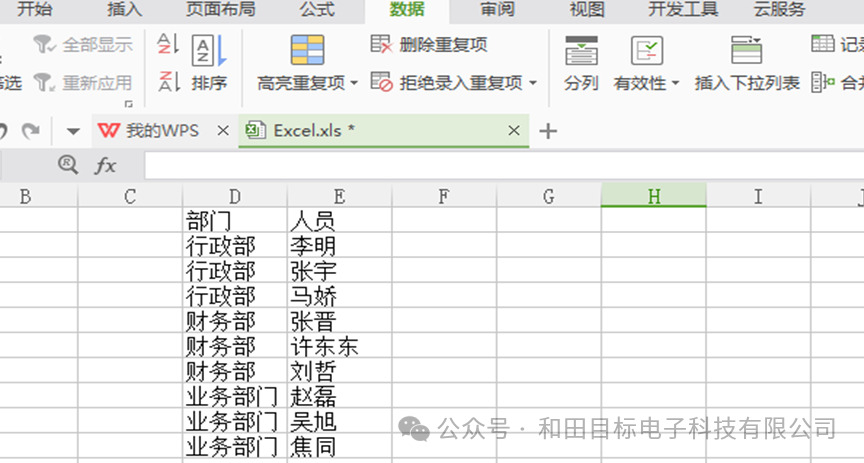Switch to the 我的WPS document tab
Screen dimensions: 864x463
163,131
